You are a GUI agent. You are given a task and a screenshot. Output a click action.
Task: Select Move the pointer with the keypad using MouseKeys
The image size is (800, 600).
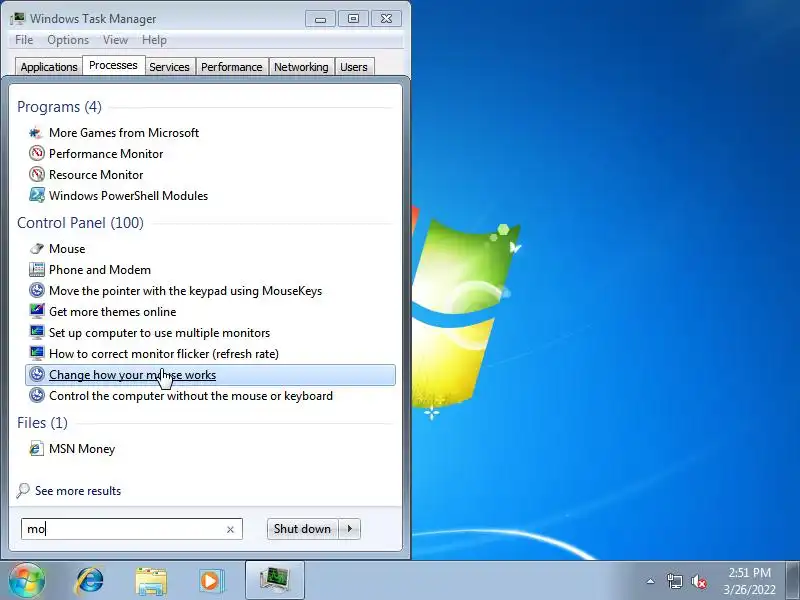(x=186, y=291)
